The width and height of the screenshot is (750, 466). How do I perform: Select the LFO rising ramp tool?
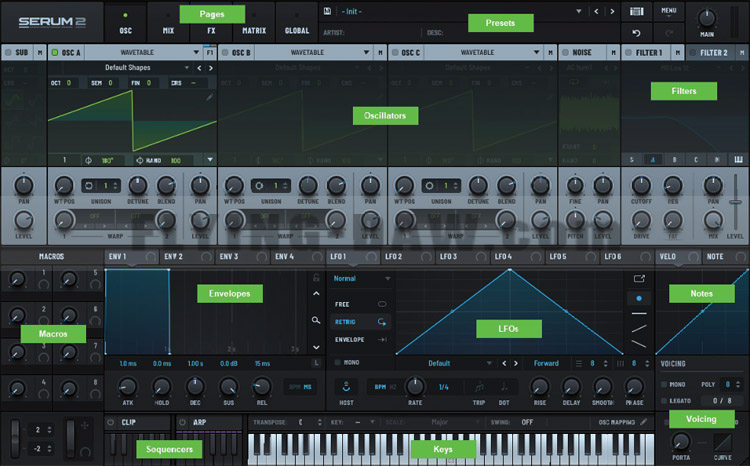639,328
